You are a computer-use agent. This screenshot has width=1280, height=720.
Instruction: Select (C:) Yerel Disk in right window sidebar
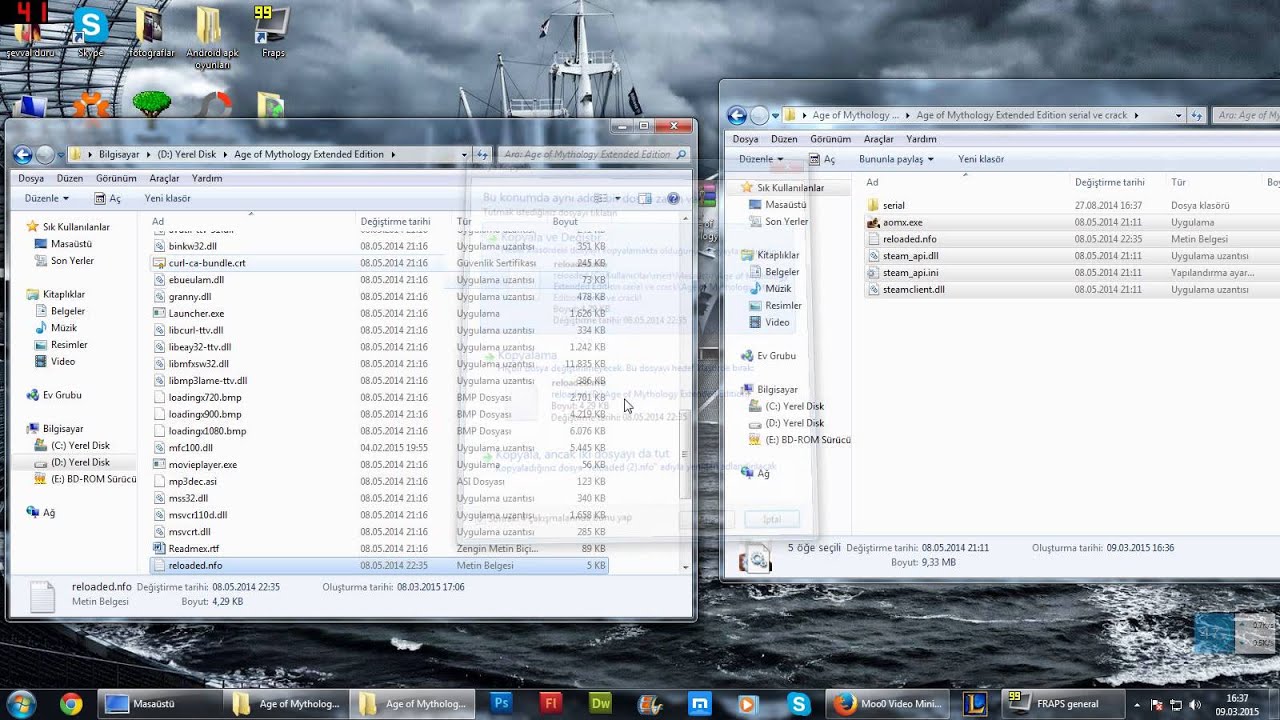pyautogui.click(x=794, y=406)
